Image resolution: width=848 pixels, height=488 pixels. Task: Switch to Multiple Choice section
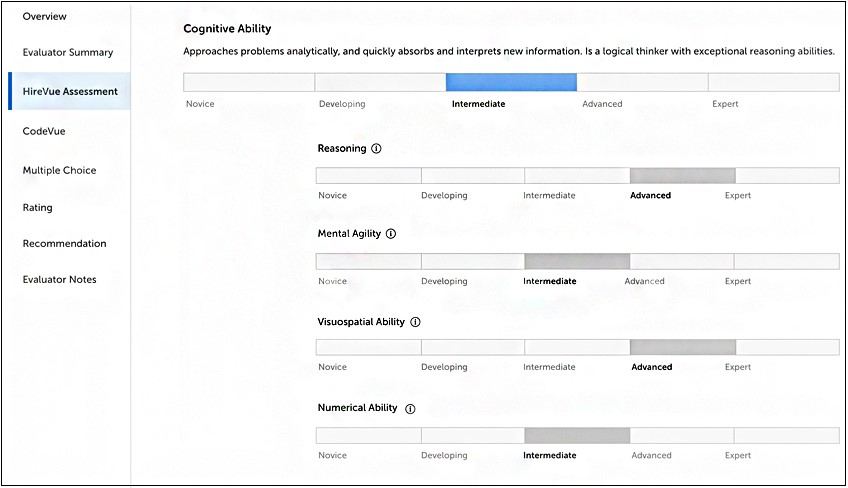(x=60, y=170)
